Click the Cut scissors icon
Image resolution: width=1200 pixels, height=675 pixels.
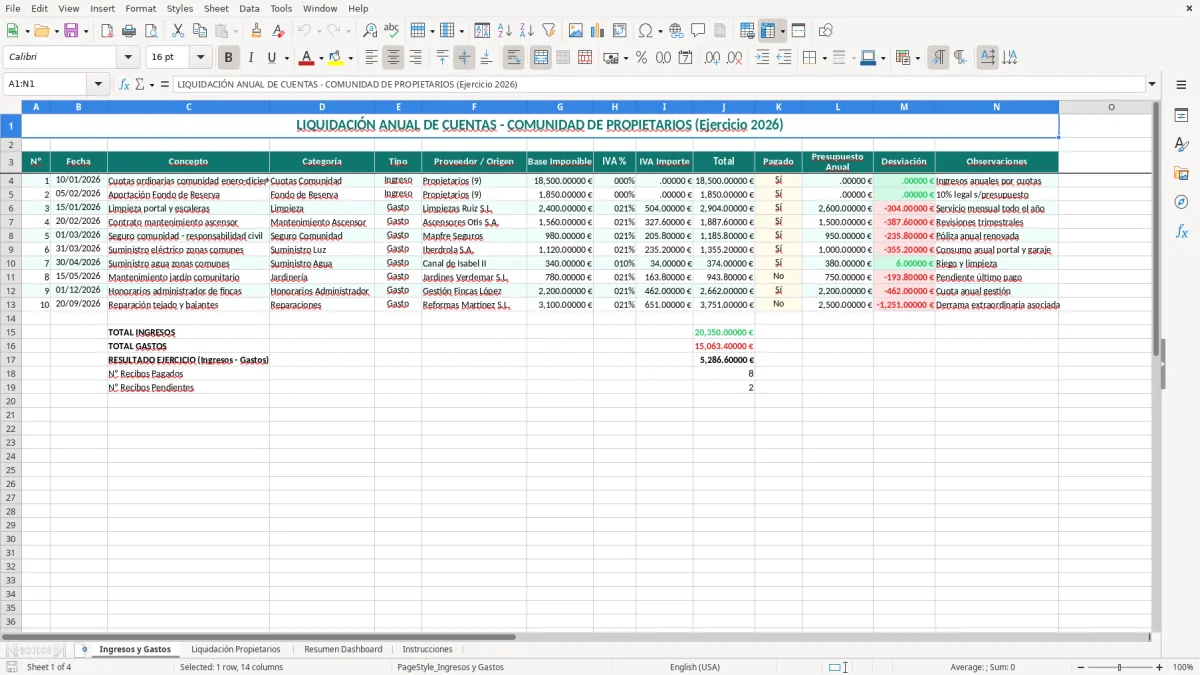tap(178, 31)
